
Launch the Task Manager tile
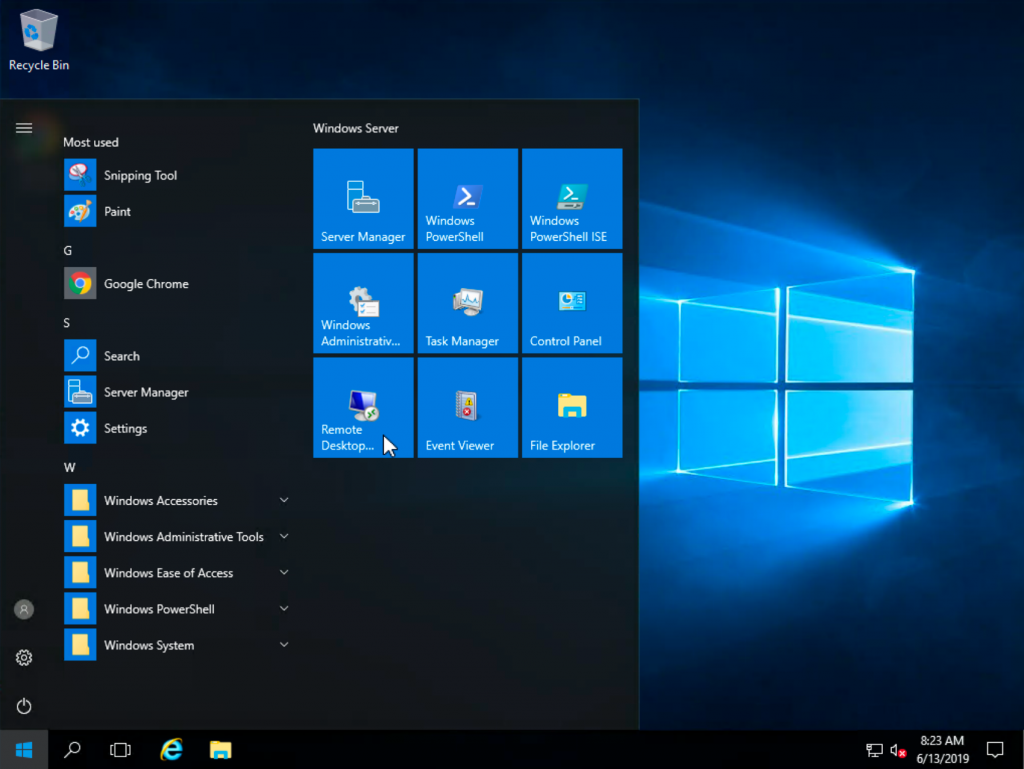coord(468,303)
